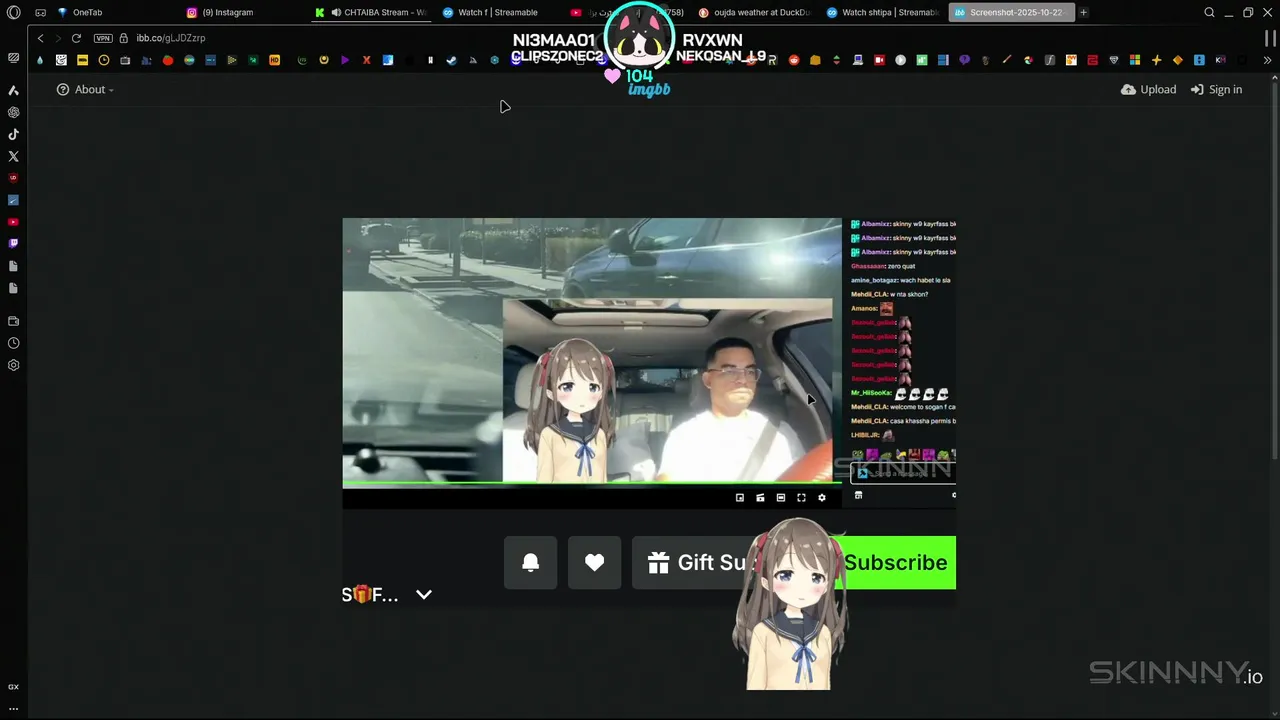Open a new browser tab
The width and height of the screenshot is (1280, 720).
click(1083, 13)
